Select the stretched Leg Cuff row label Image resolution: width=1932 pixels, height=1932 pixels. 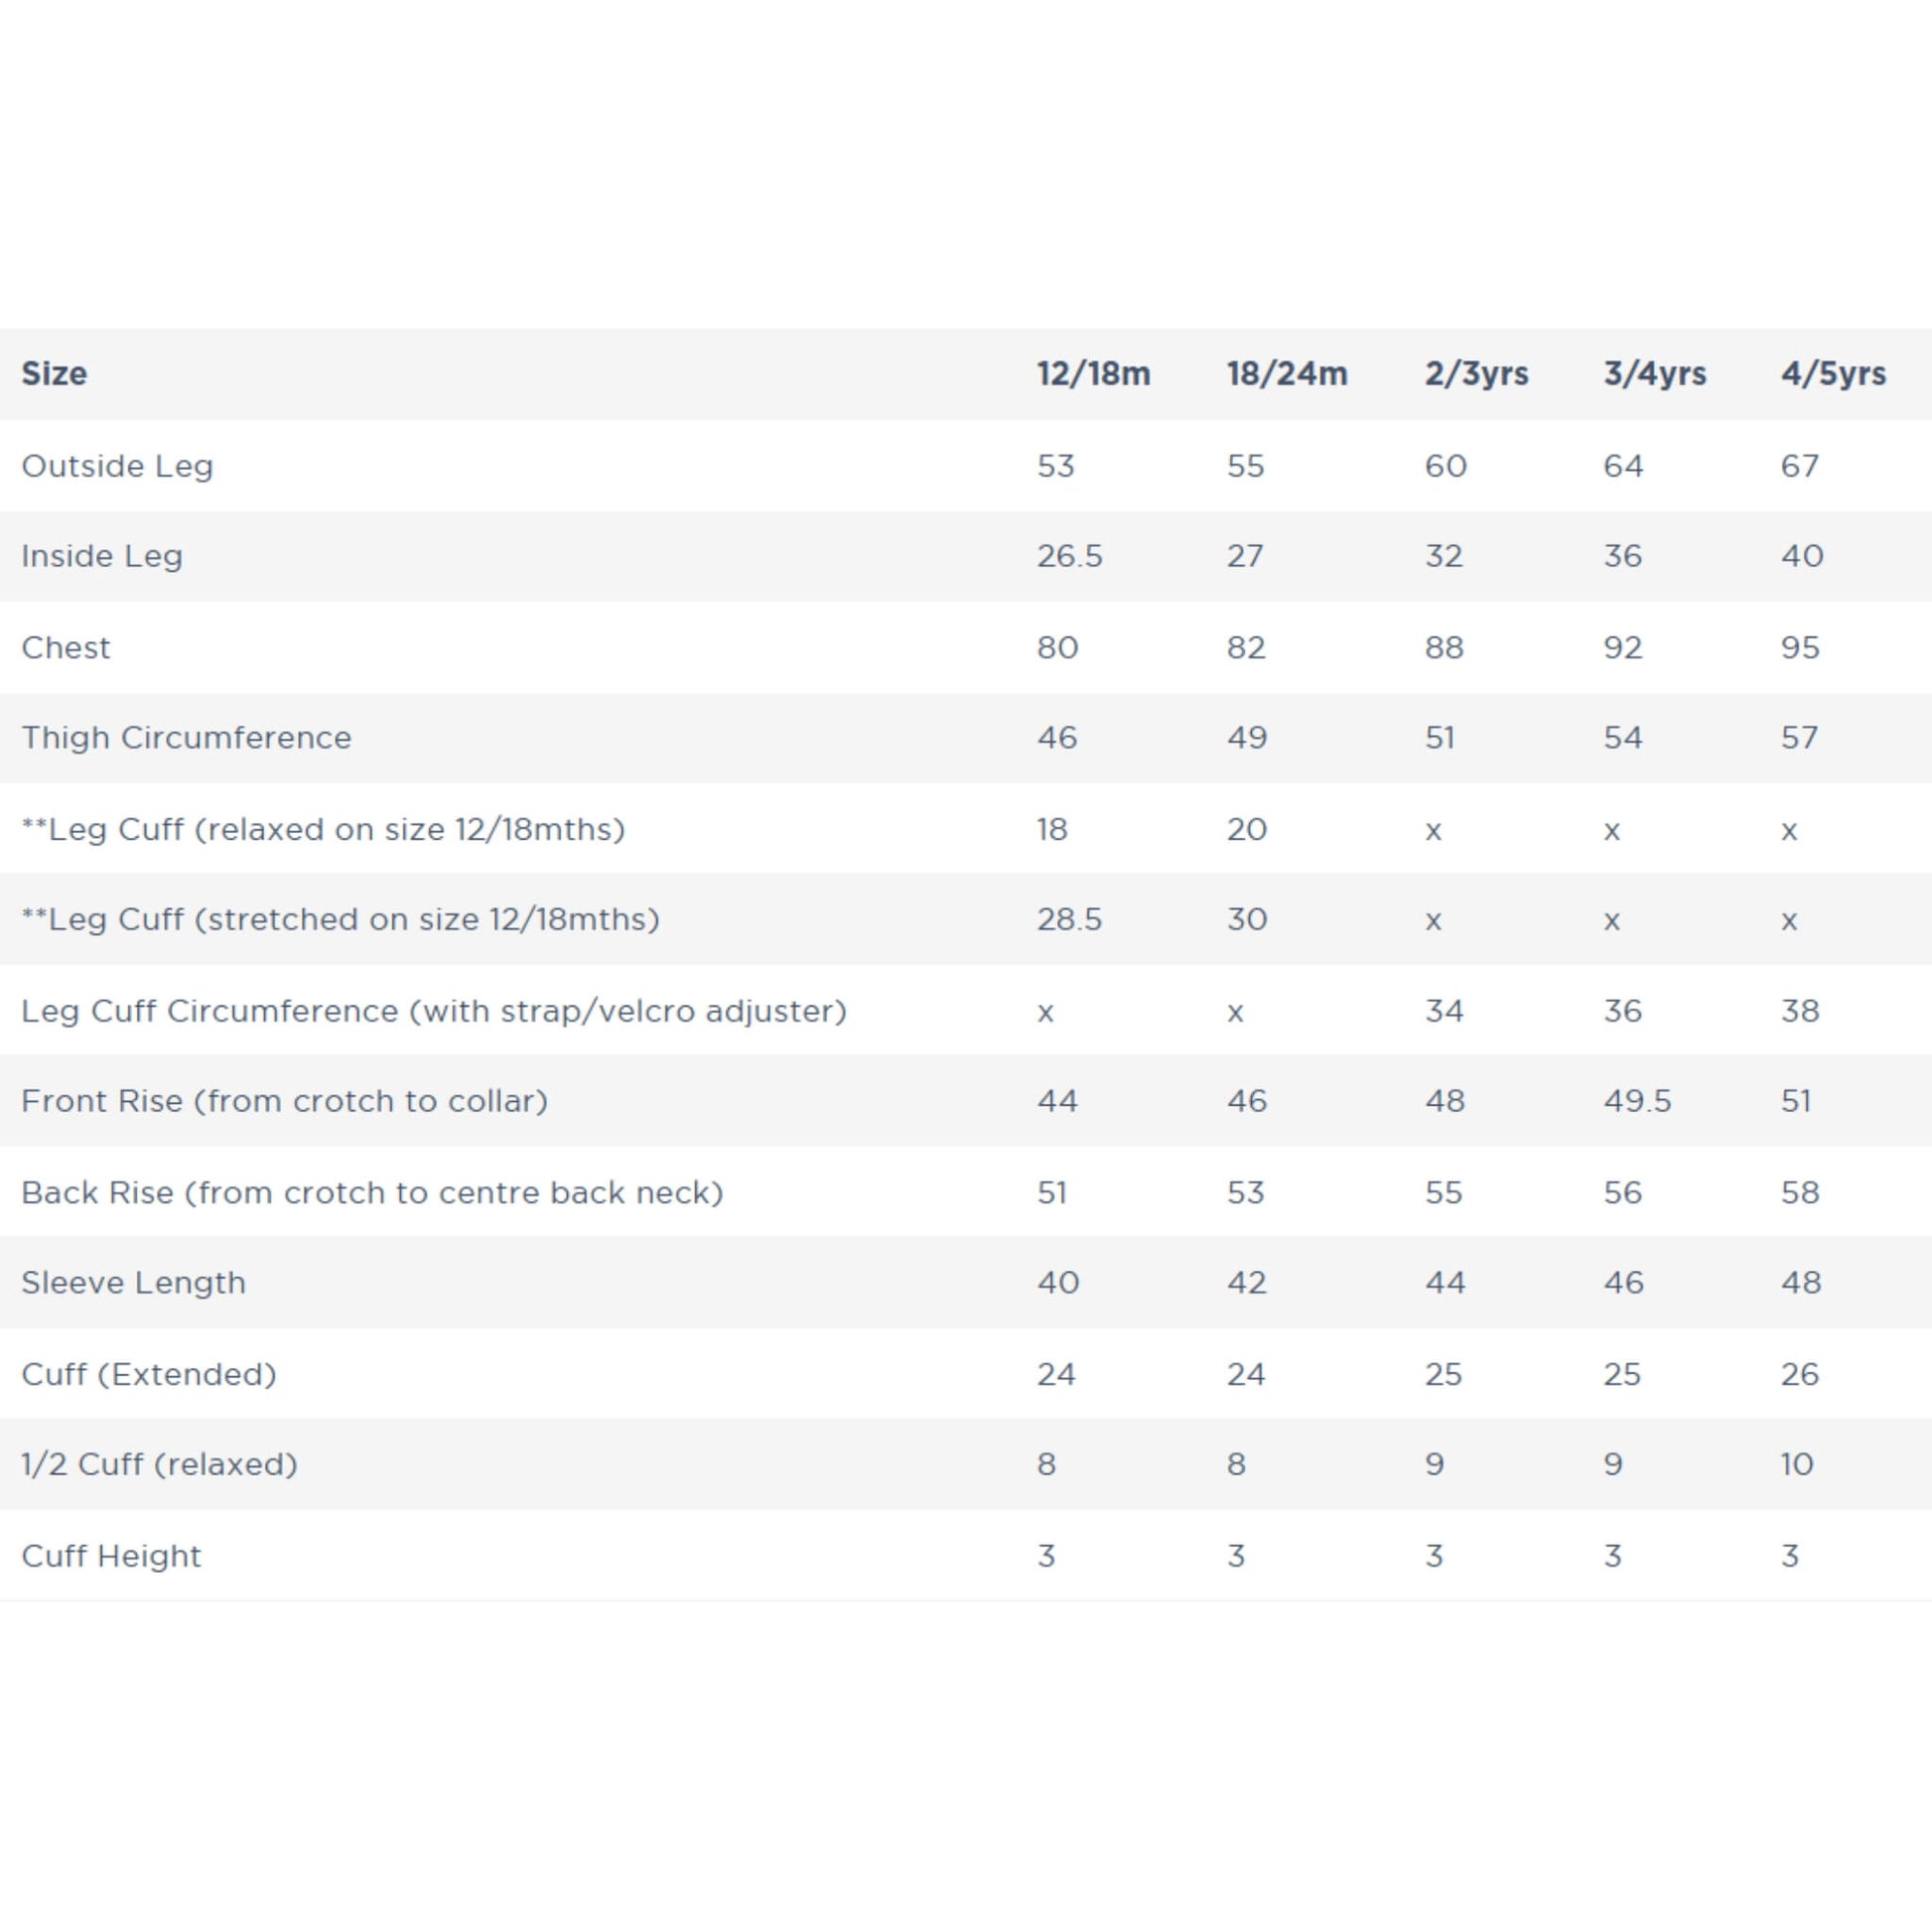(x=340, y=920)
